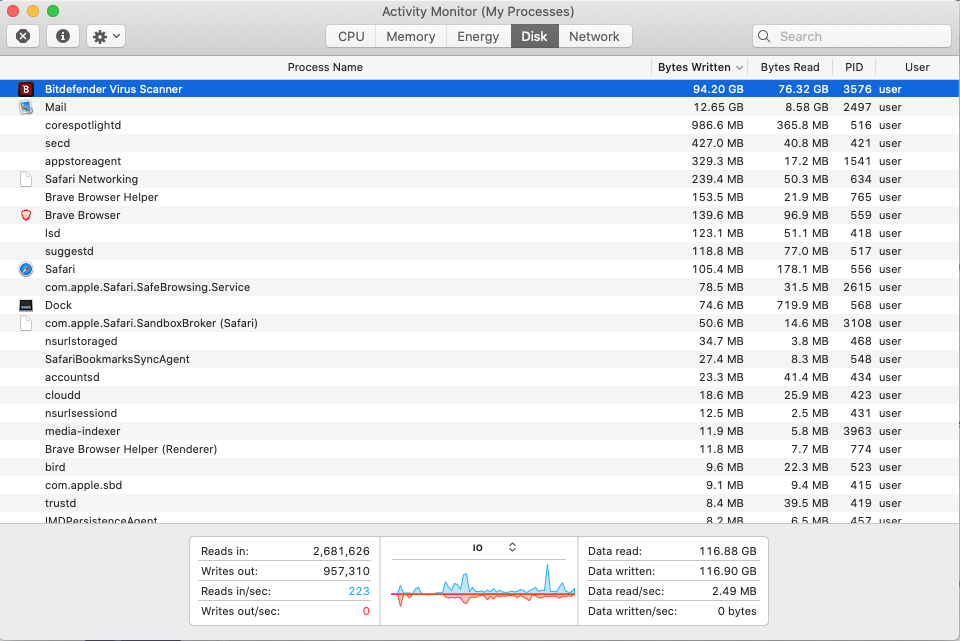Click PID 3963 for media-indexer
The width and height of the screenshot is (960, 641).
pyautogui.click(x=857, y=432)
